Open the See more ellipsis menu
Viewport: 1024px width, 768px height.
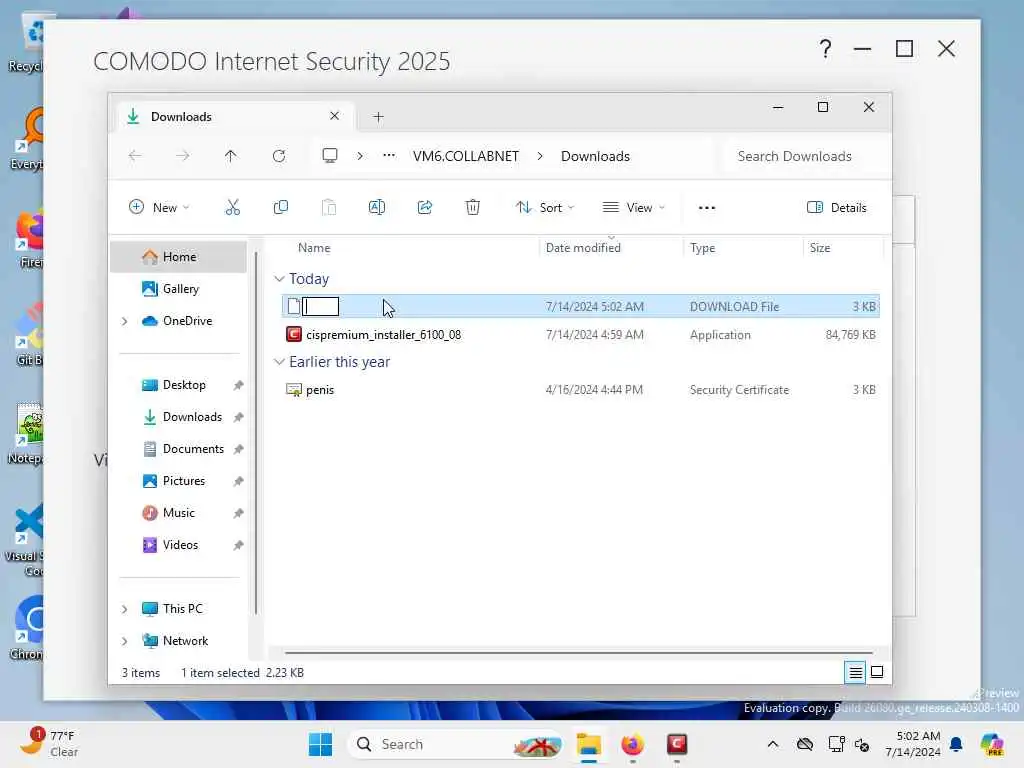click(x=707, y=208)
